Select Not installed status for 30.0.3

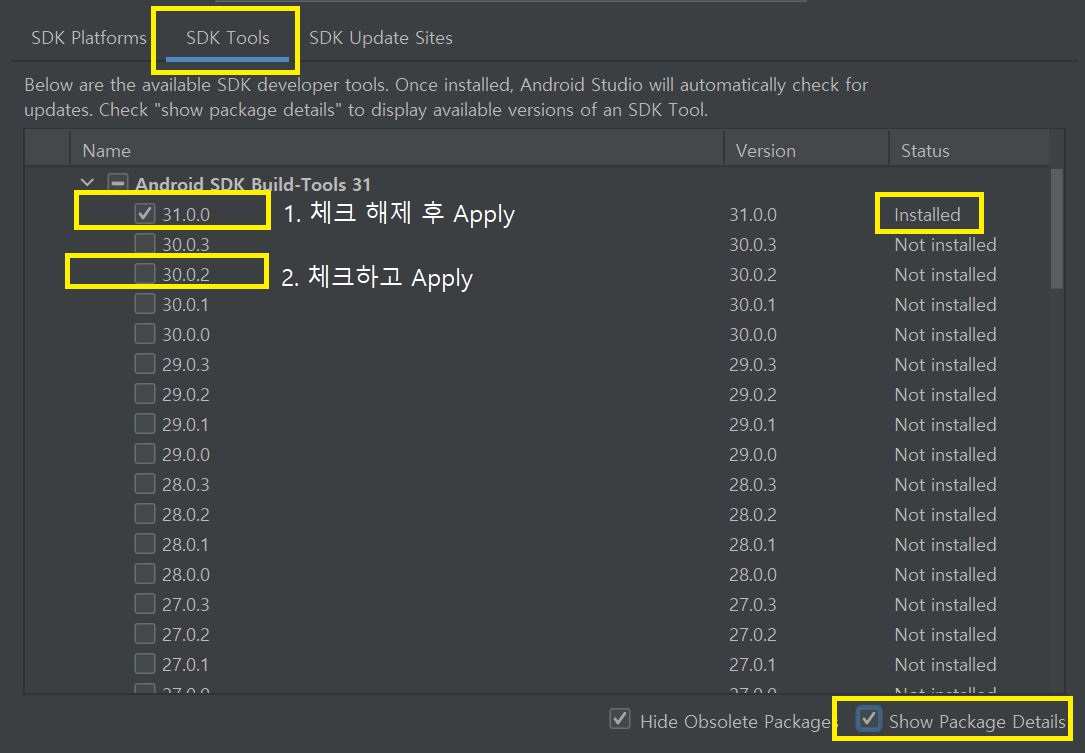coord(945,244)
